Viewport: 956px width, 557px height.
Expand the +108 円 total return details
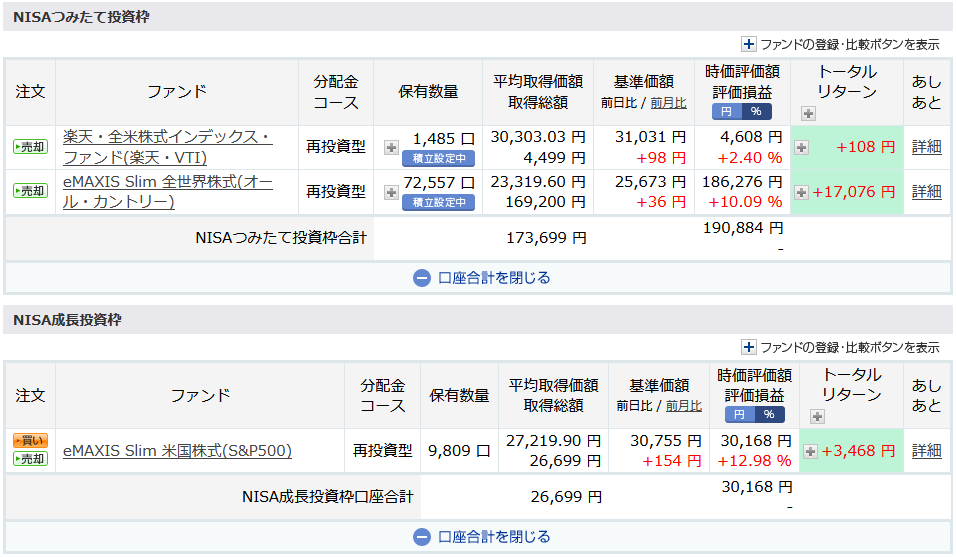(x=801, y=148)
